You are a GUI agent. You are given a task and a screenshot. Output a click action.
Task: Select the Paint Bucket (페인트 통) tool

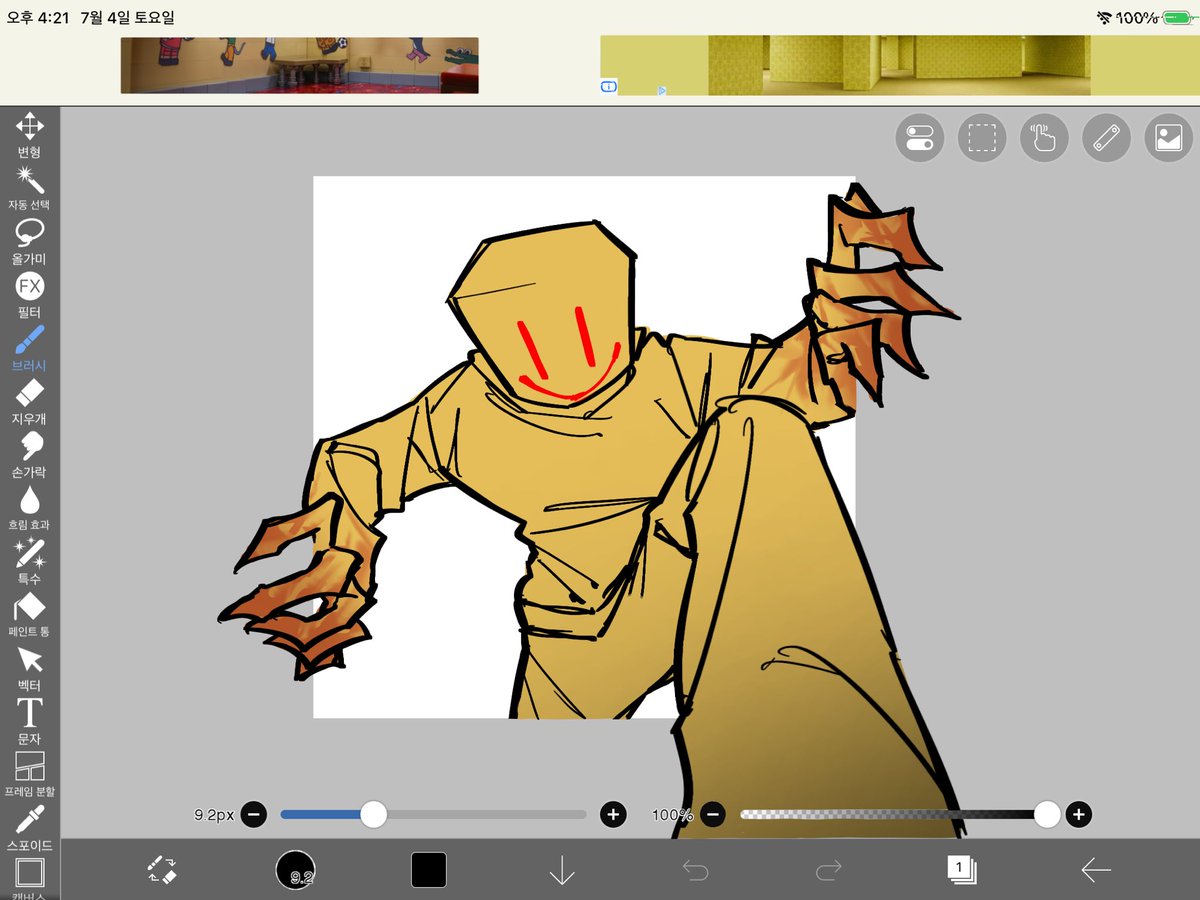30,615
